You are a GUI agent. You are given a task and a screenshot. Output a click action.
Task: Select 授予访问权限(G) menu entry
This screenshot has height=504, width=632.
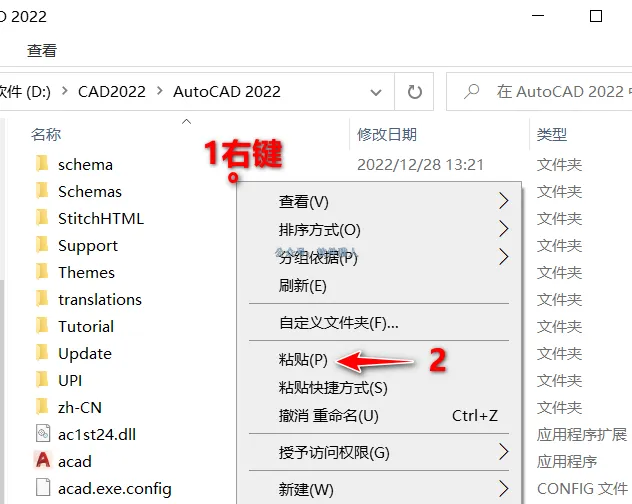point(379,452)
